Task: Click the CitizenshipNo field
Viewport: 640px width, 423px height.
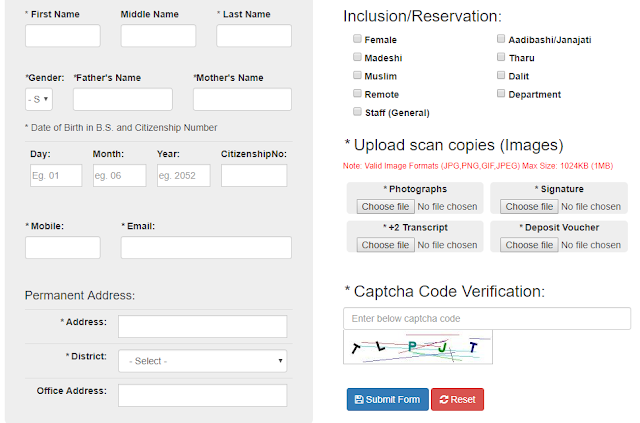Action: tap(254, 176)
